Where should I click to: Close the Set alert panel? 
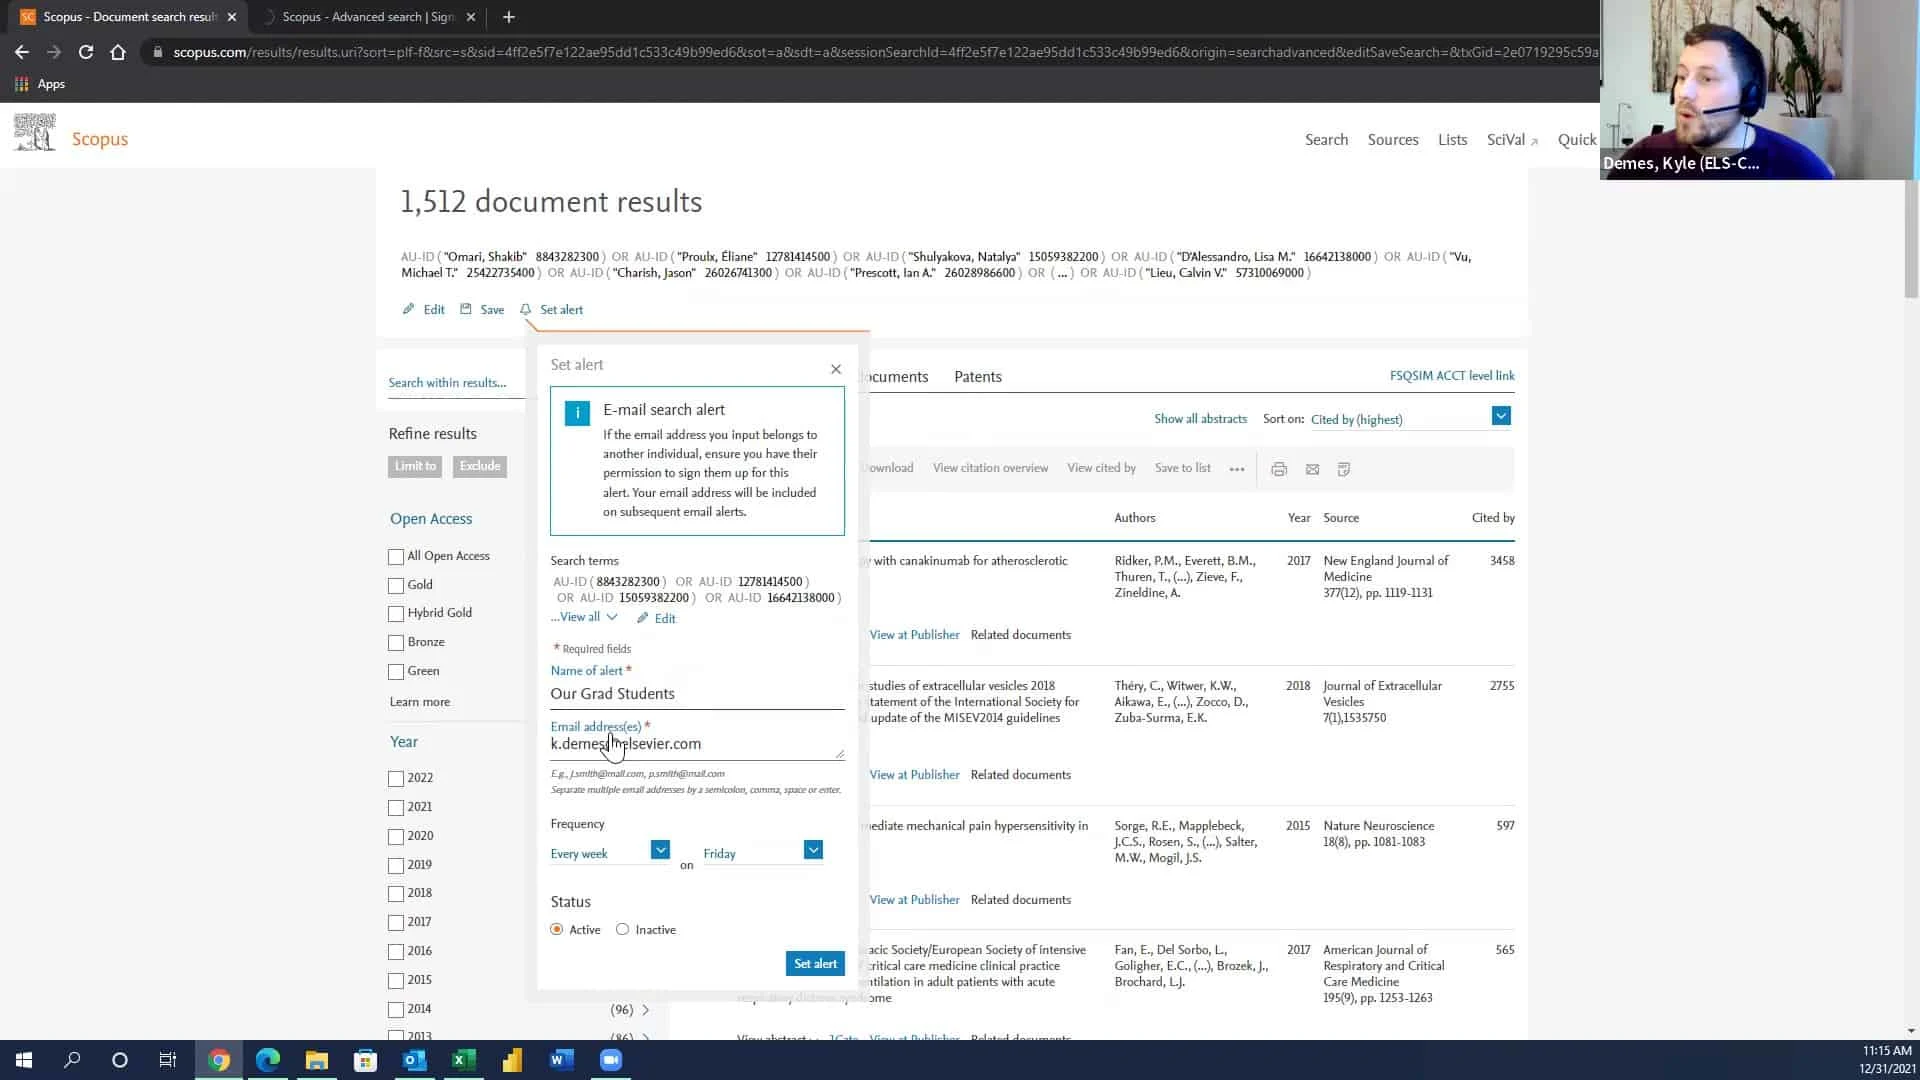coord(836,369)
